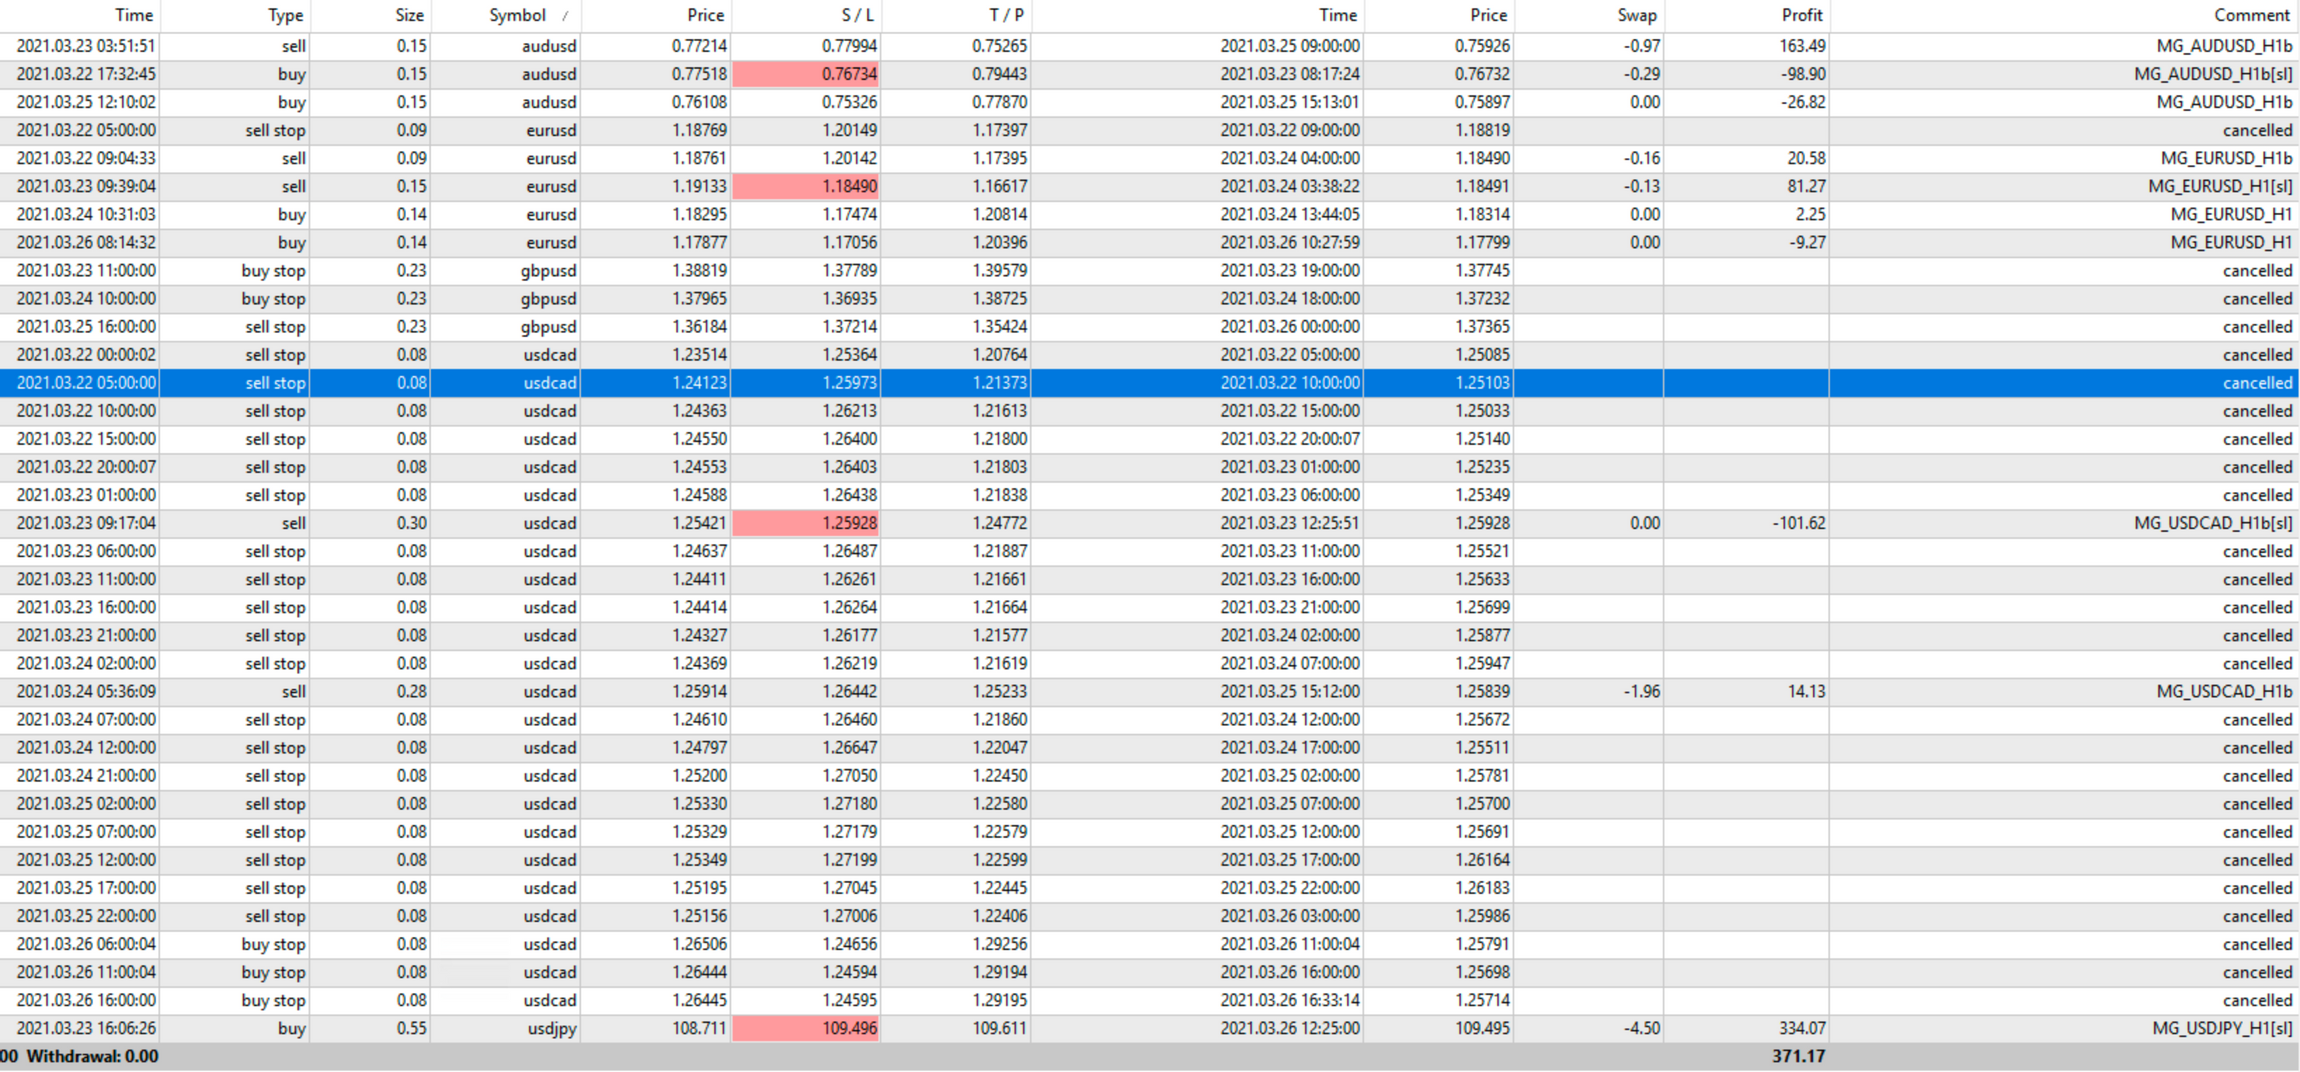Image resolution: width=2300 pixels, height=1072 pixels.
Task: Click the size value 0.30
Action: coord(411,523)
